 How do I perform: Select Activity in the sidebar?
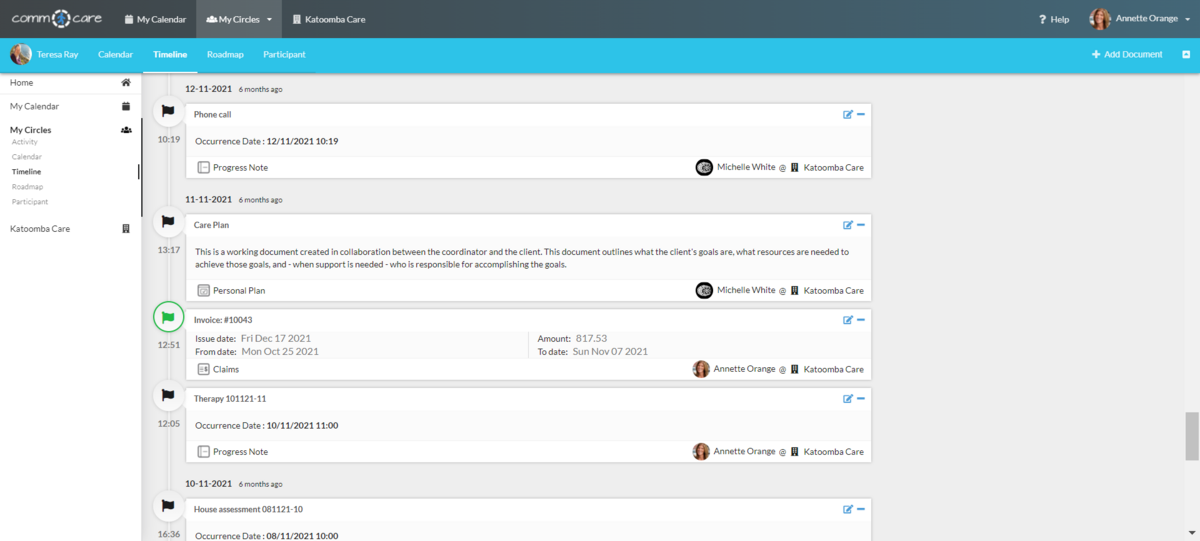(x=25, y=142)
